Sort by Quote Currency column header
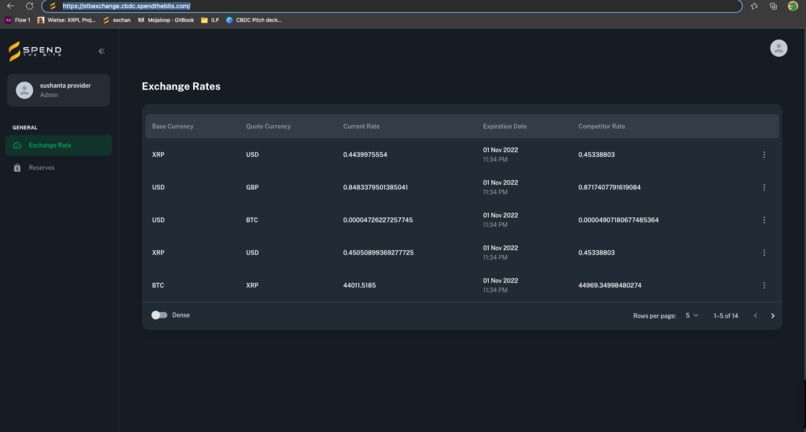806x432 pixels. coord(268,127)
